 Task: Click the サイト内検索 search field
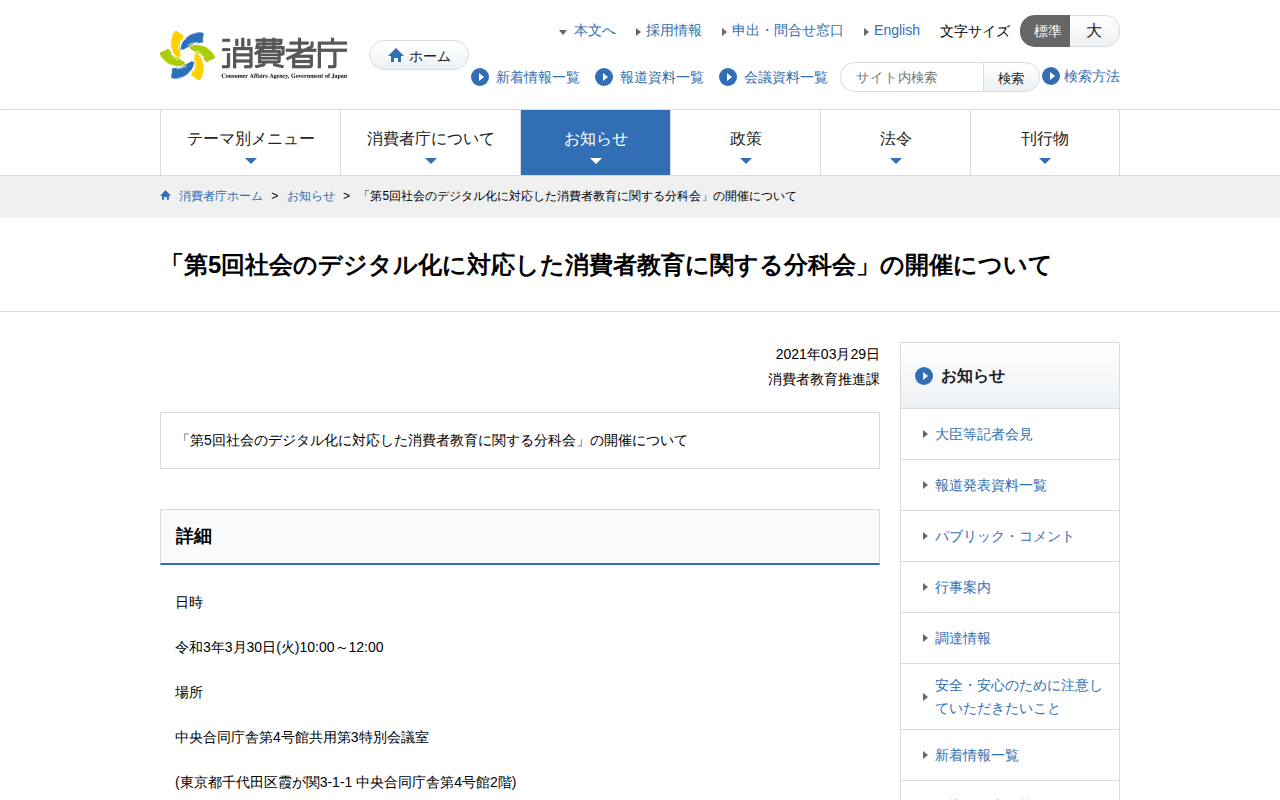[912, 77]
